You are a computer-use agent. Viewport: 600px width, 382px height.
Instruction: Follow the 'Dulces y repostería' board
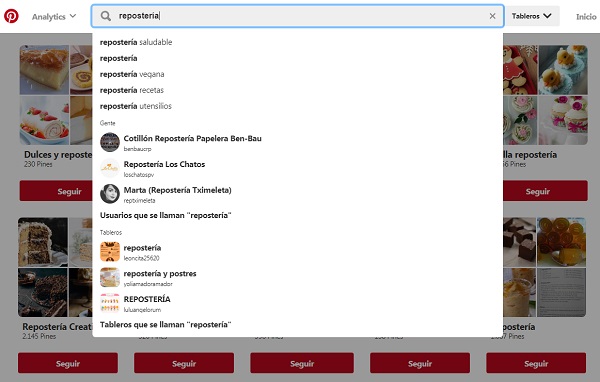(x=56, y=191)
